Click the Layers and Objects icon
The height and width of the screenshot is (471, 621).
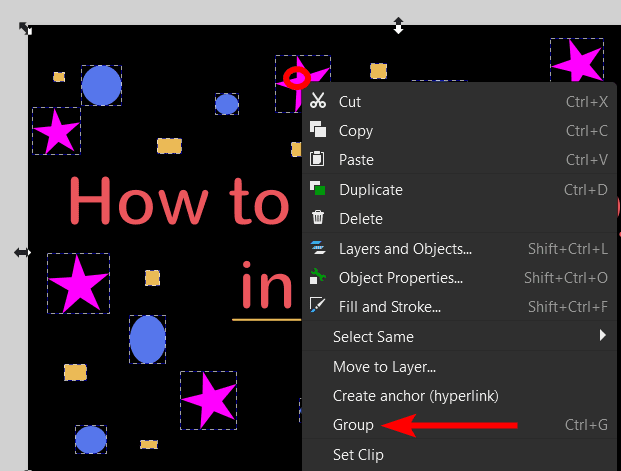click(x=318, y=248)
